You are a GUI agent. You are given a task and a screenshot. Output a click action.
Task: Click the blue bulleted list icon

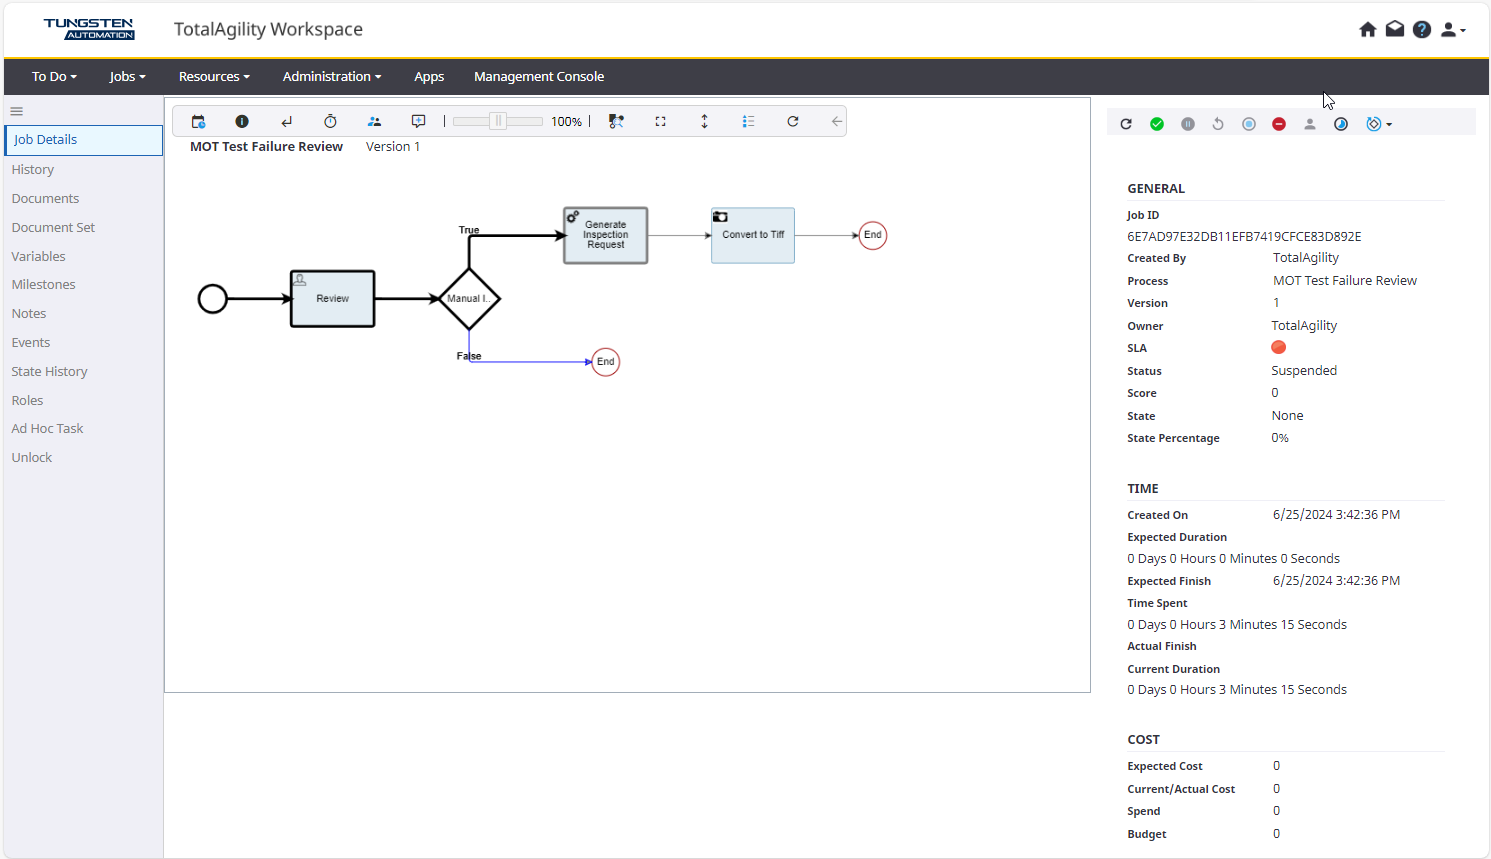pos(748,122)
